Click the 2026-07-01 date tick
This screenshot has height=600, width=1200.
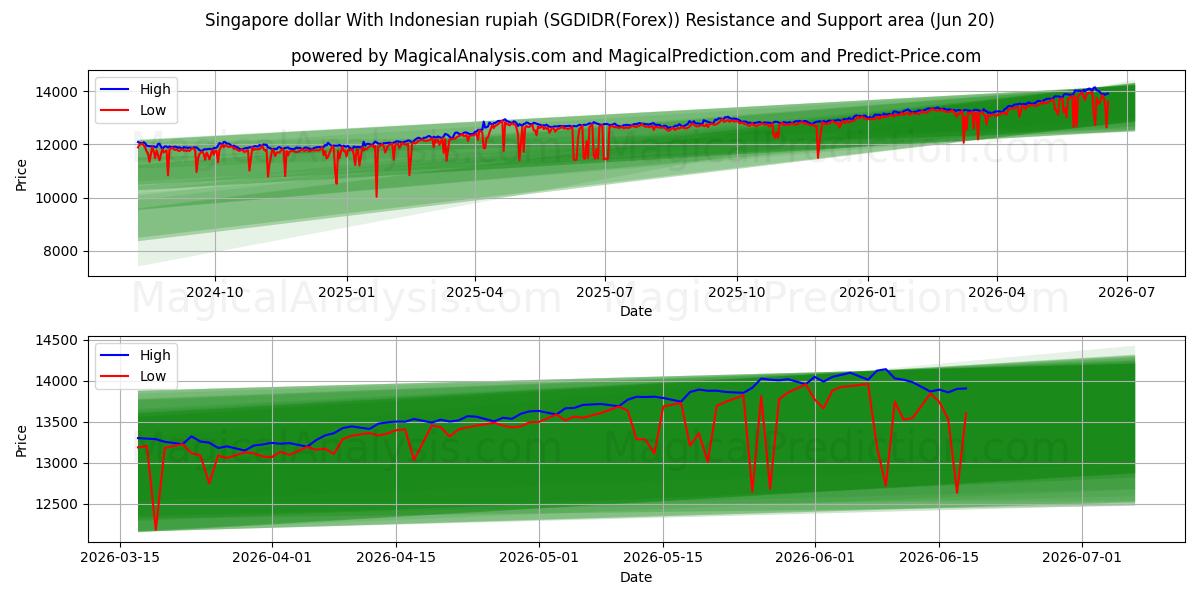click(x=1081, y=557)
